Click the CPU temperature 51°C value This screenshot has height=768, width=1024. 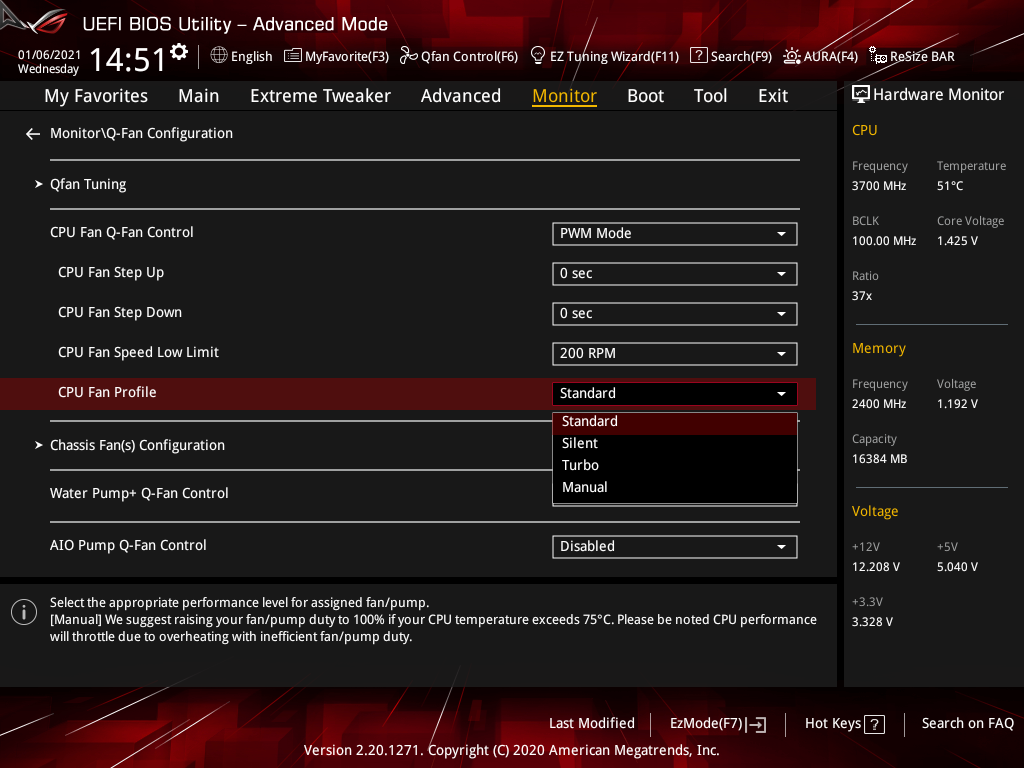click(950, 186)
